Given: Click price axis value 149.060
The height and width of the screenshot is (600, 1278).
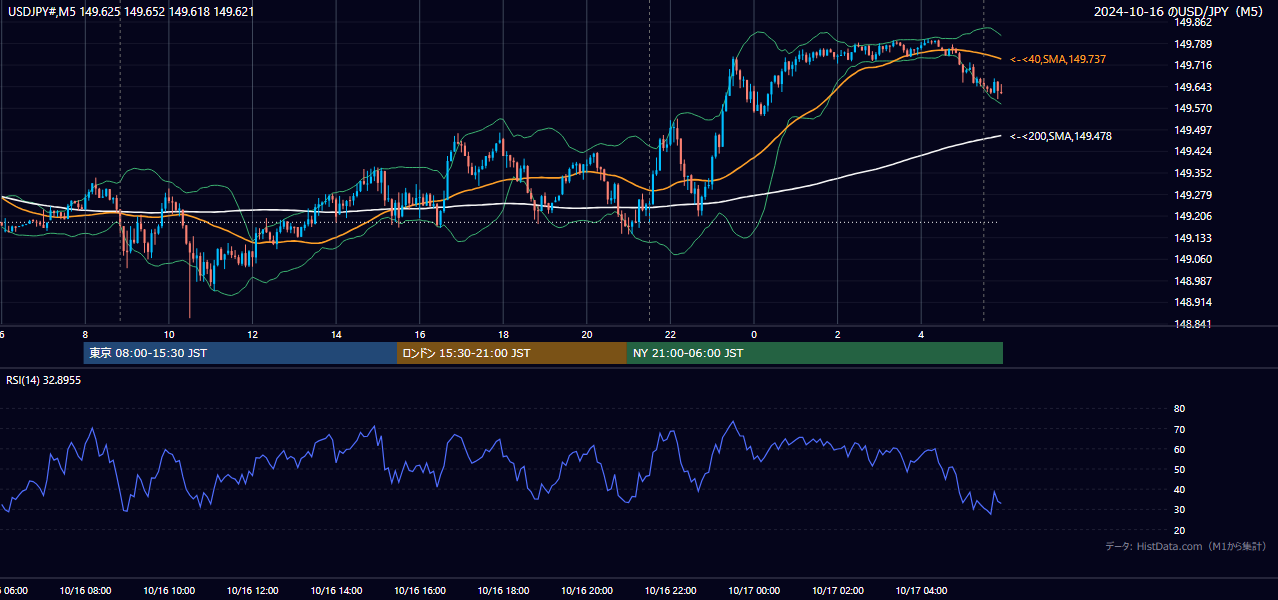Looking at the screenshot, I should point(1193,259).
